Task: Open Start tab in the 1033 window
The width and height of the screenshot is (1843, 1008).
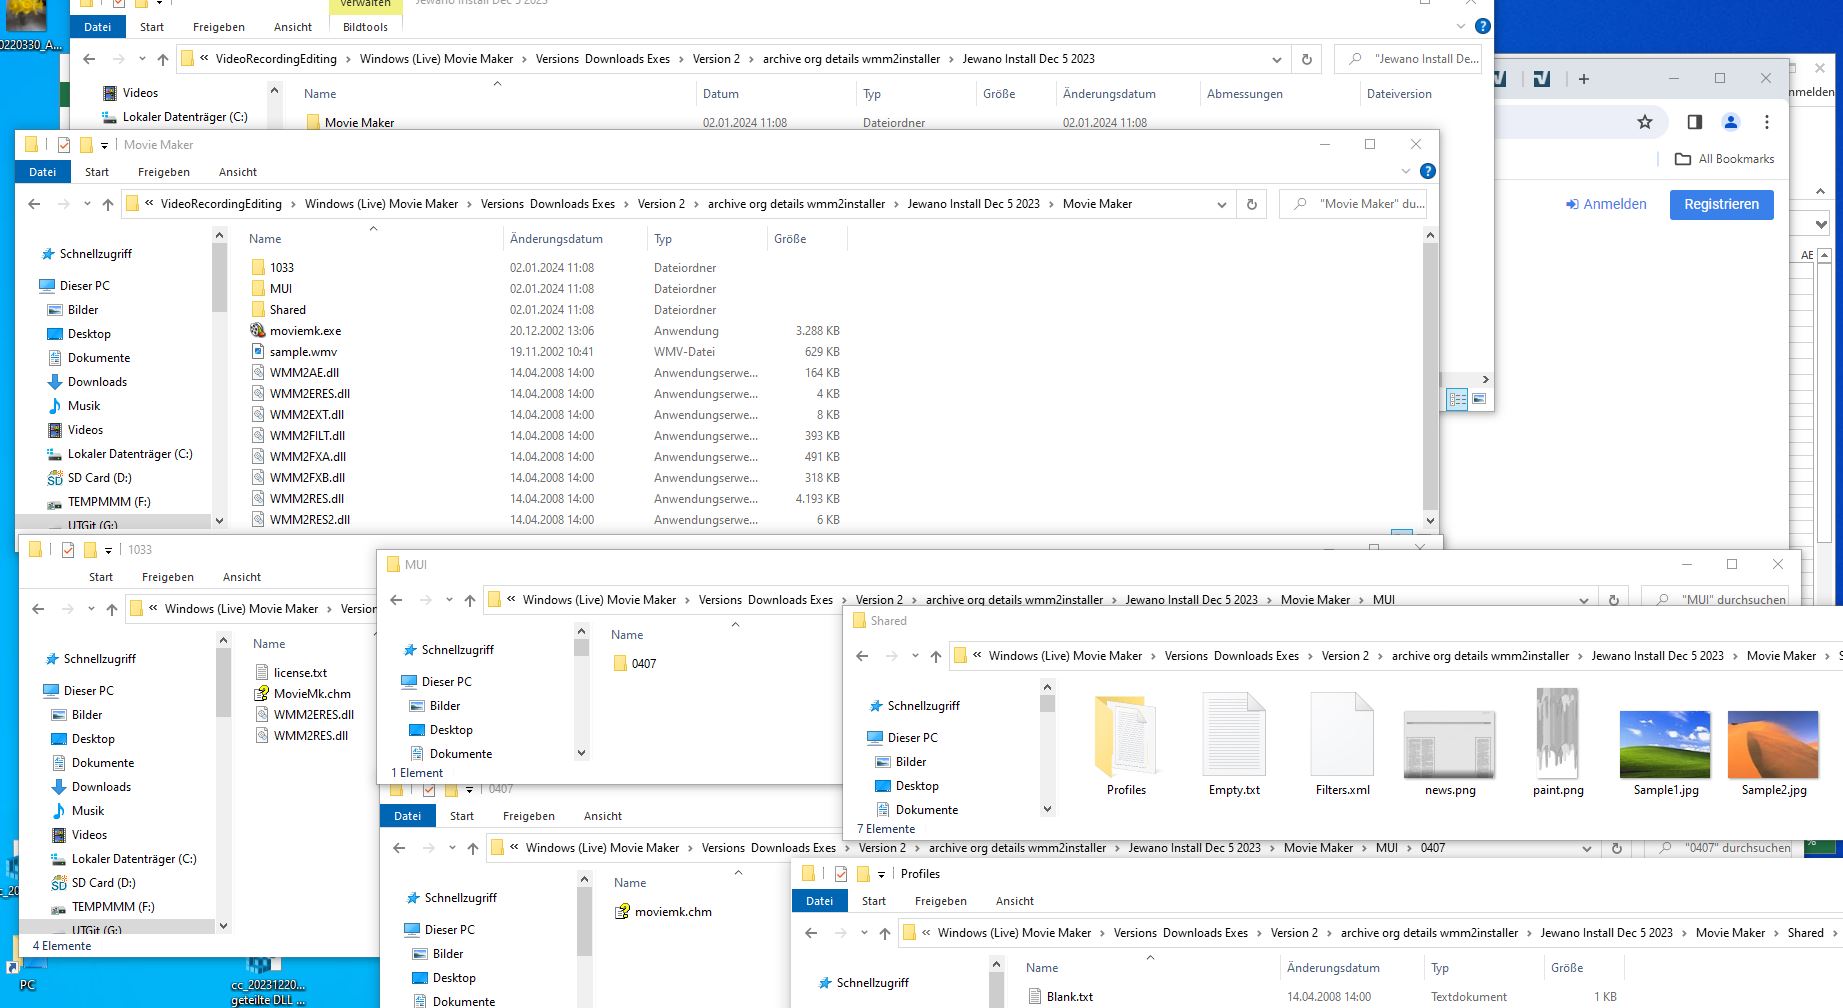Action: click(x=101, y=577)
